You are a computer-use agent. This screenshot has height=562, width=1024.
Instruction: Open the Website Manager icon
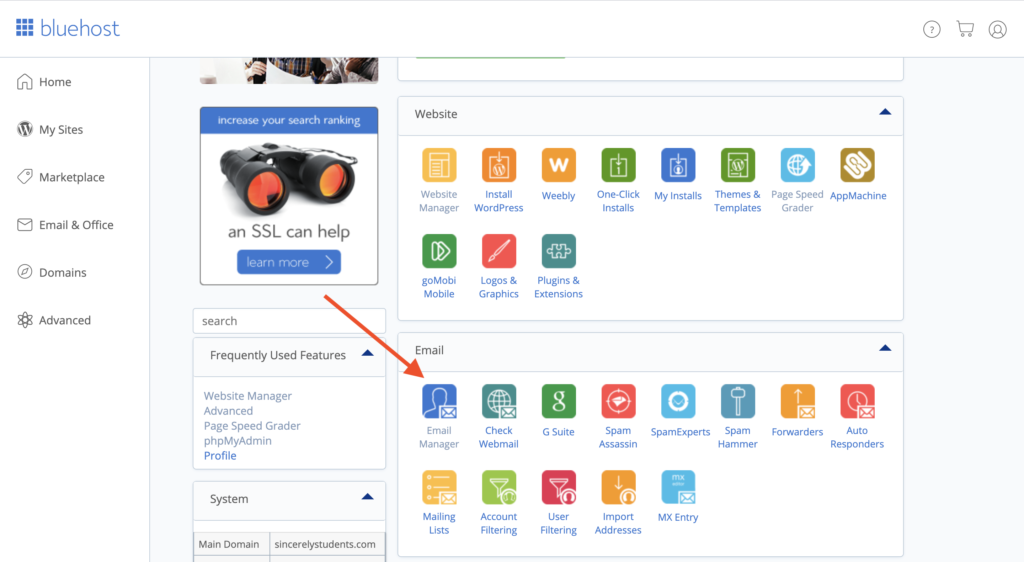[439, 165]
